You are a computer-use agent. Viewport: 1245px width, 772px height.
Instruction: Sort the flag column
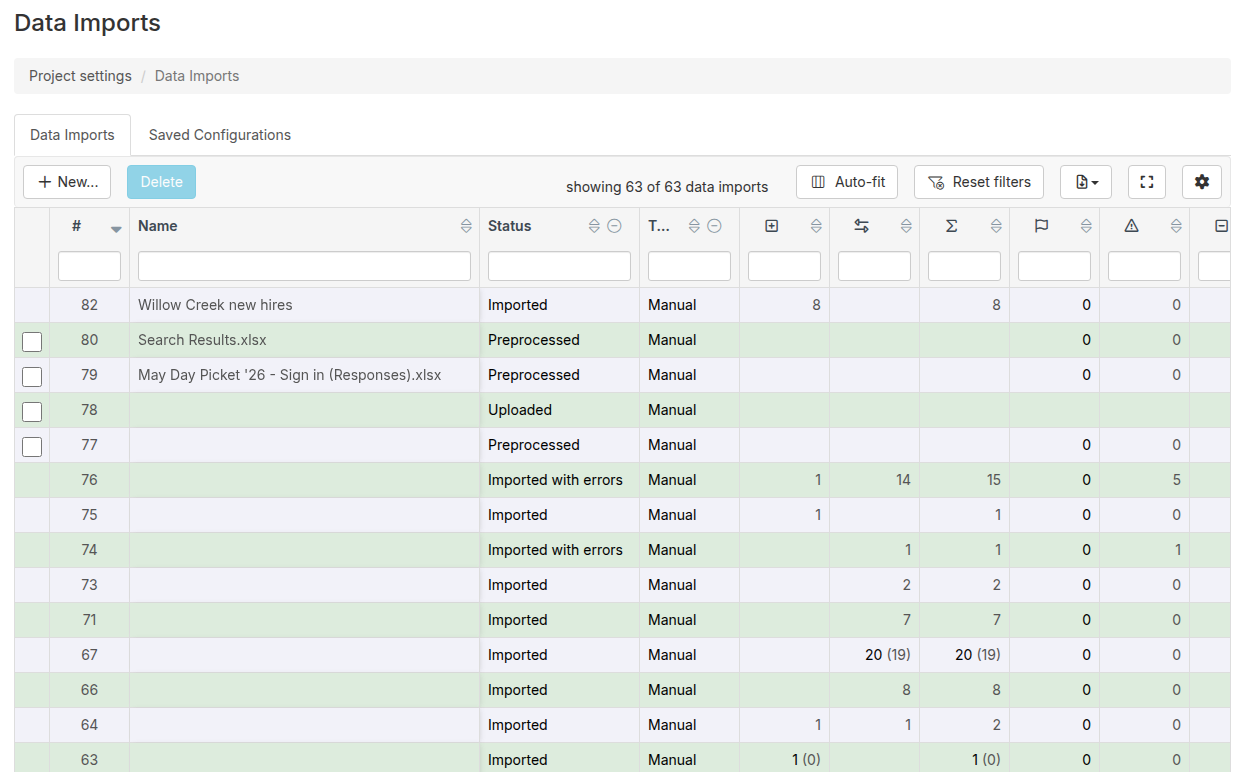[x=1086, y=226]
